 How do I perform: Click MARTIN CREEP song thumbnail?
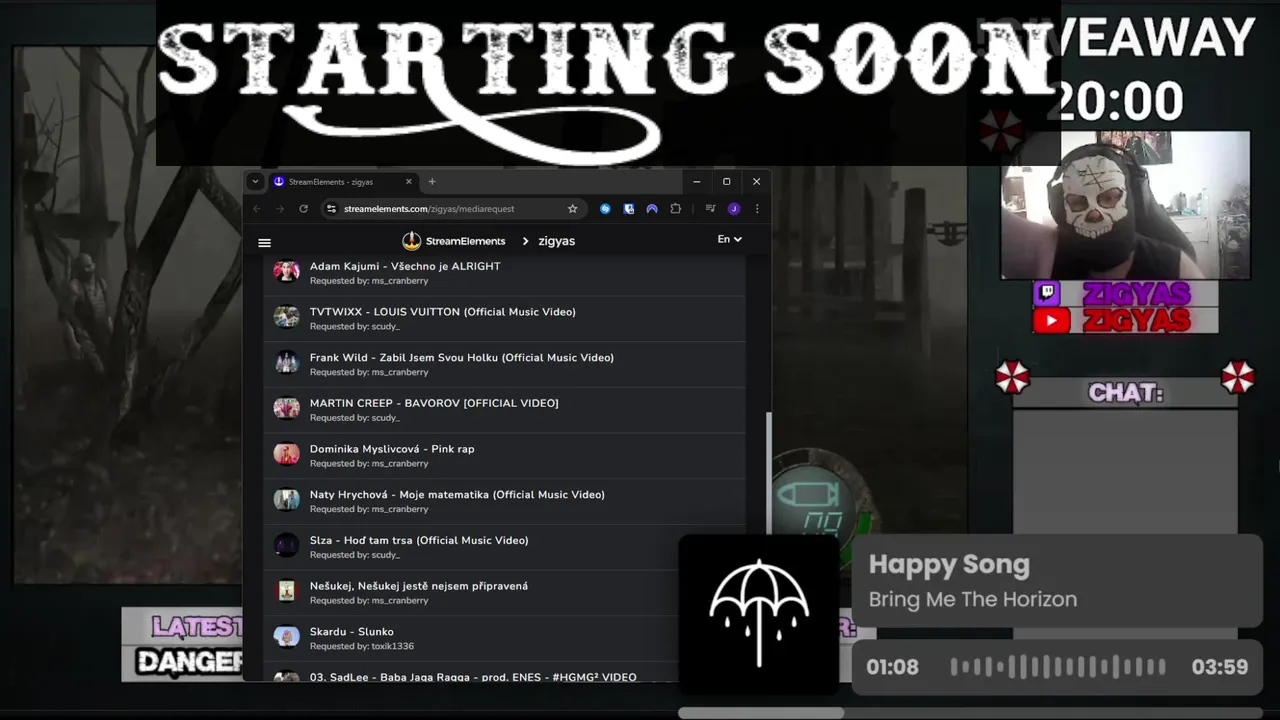pyautogui.click(x=287, y=408)
